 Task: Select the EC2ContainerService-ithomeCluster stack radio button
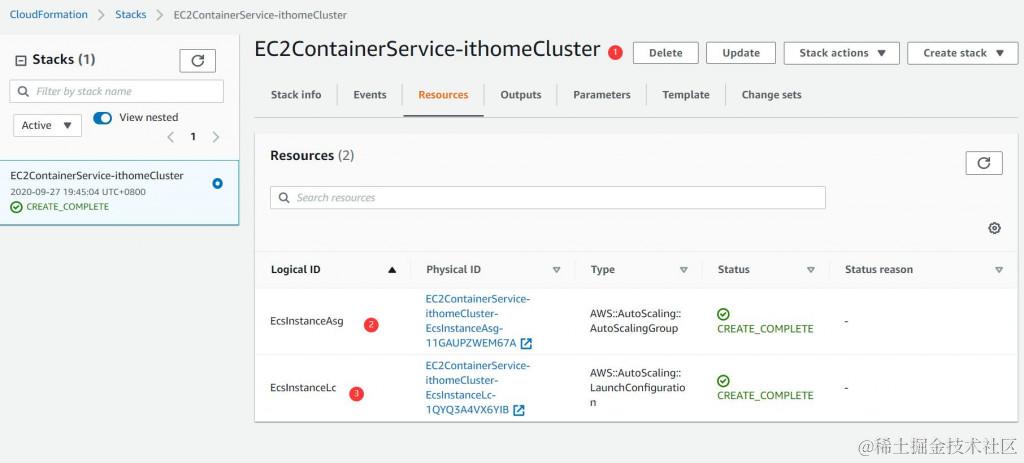pos(217,184)
